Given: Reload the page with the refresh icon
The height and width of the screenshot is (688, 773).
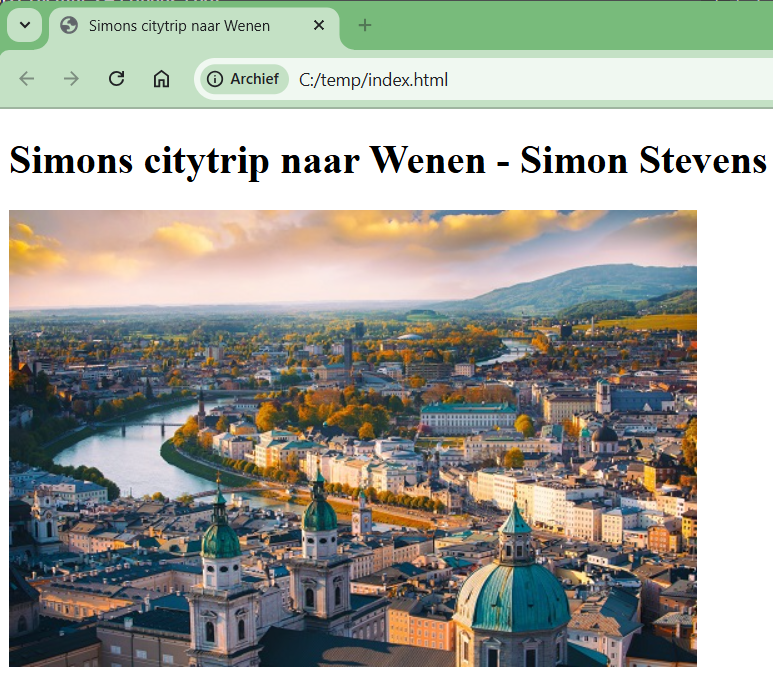Looking at the screenshot, I should click(116, 79).
